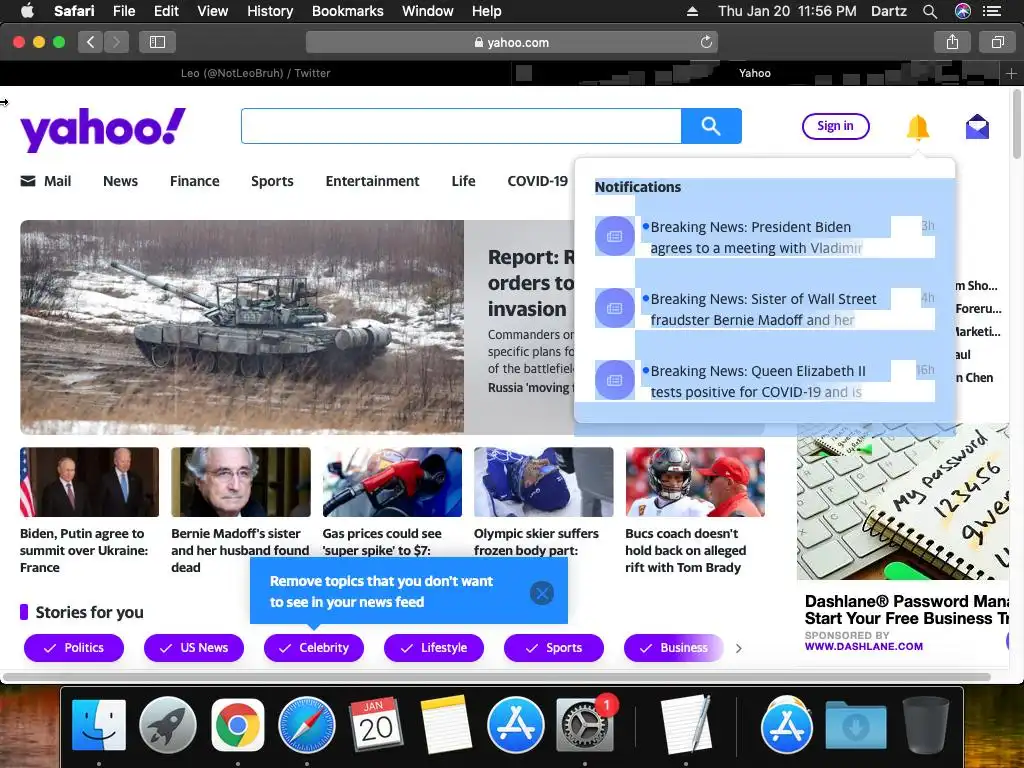Open Launchpad from the Dock

pyautogui.click(x=168, y=725)
